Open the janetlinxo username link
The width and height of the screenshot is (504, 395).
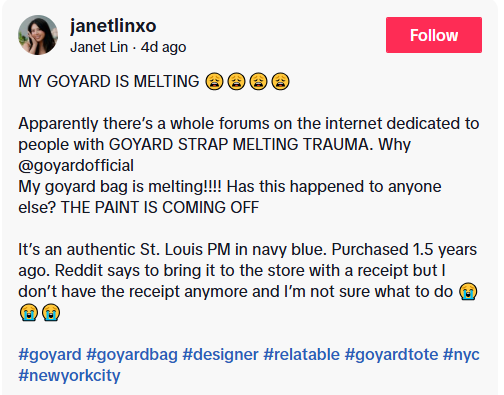(x=113, y=26)
